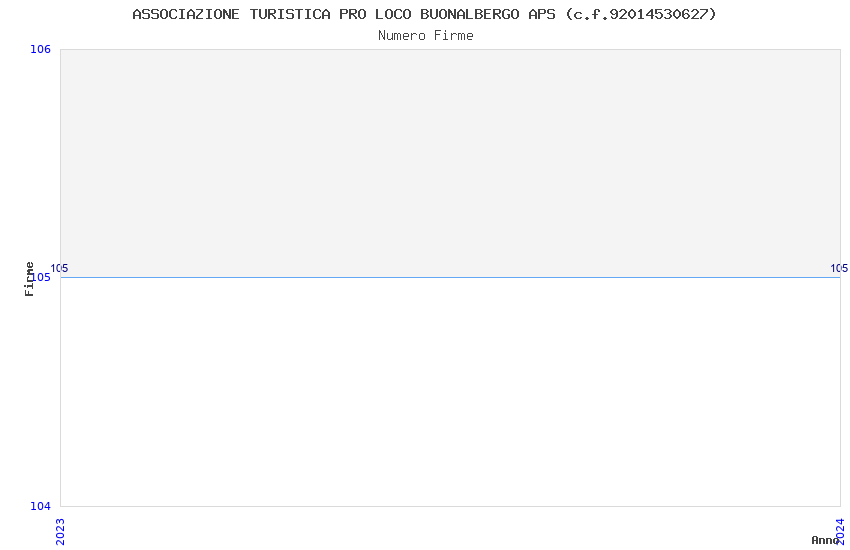The height and width of the screenshot is (550, 850).
Task: Select the 106 y-axis label
Action: [x=40, y=49]
